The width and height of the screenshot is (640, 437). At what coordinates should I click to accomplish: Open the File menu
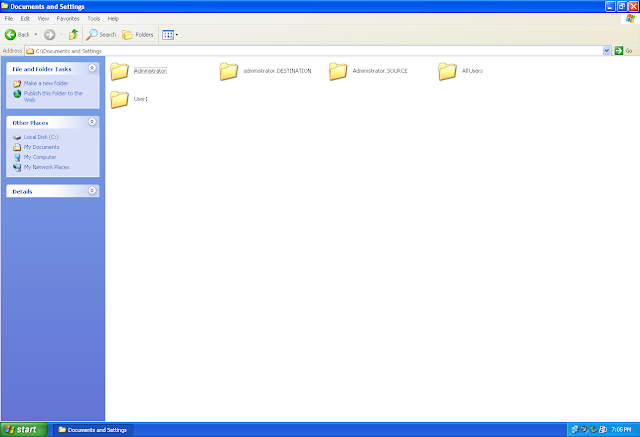point(9,18)
